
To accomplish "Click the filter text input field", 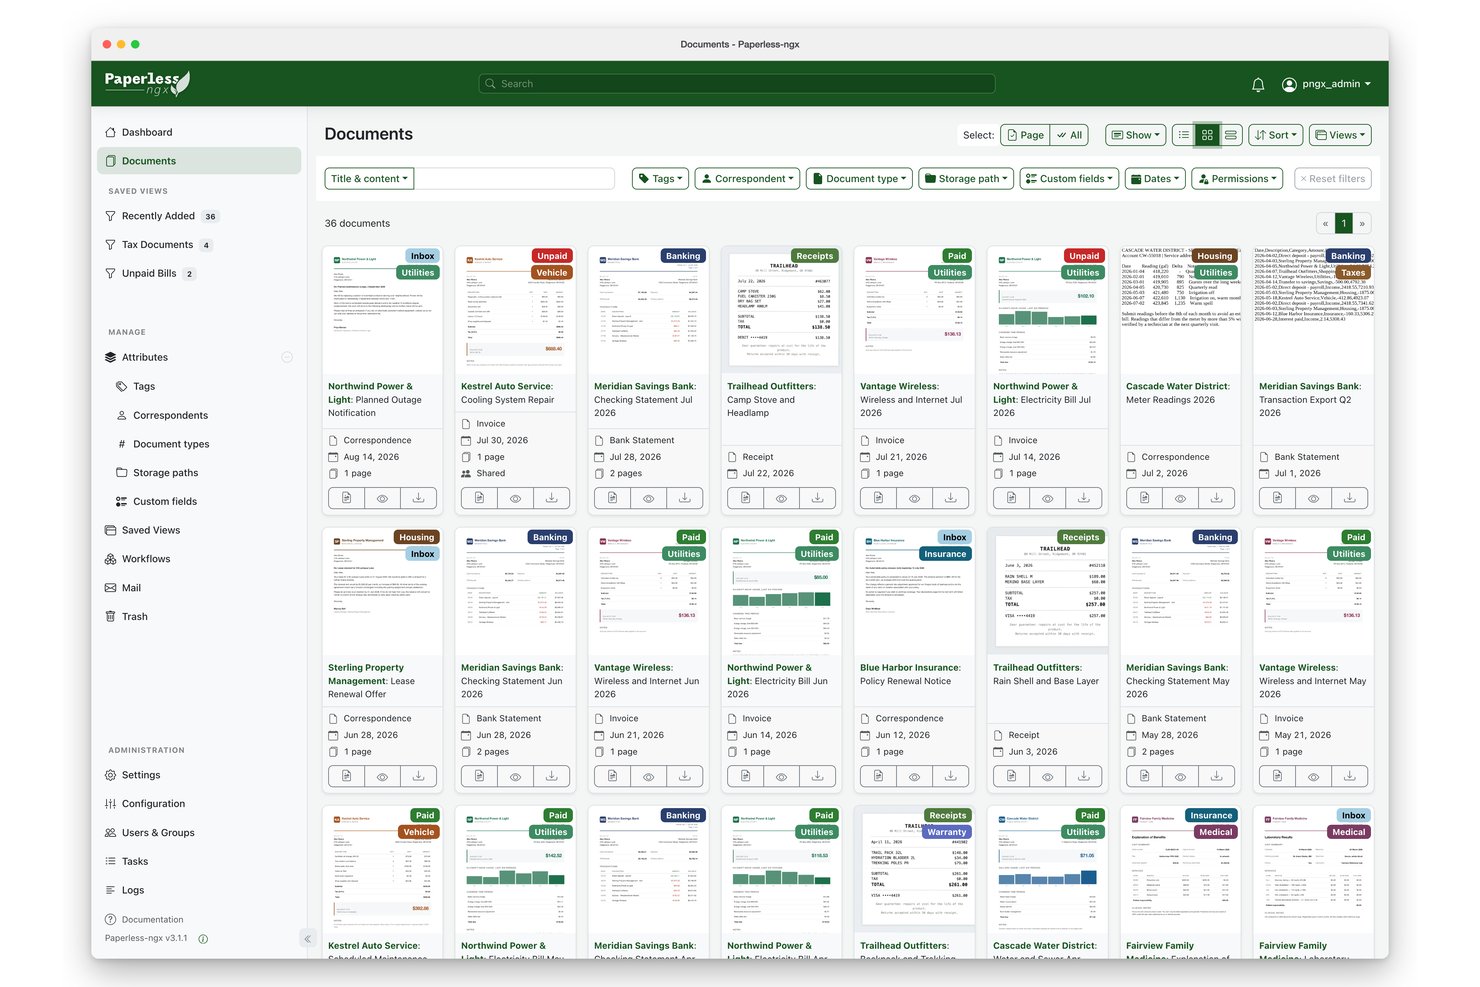I will click(514, 179).
